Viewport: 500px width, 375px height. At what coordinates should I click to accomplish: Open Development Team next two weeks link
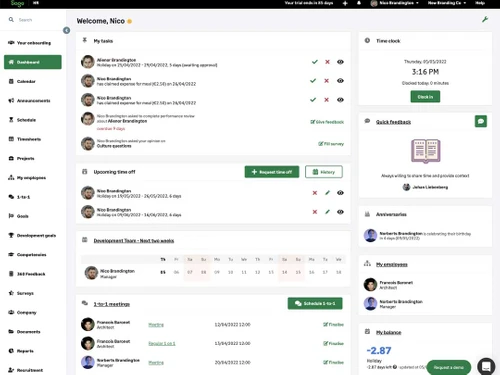pyautogui.click(x=134, y=241)
